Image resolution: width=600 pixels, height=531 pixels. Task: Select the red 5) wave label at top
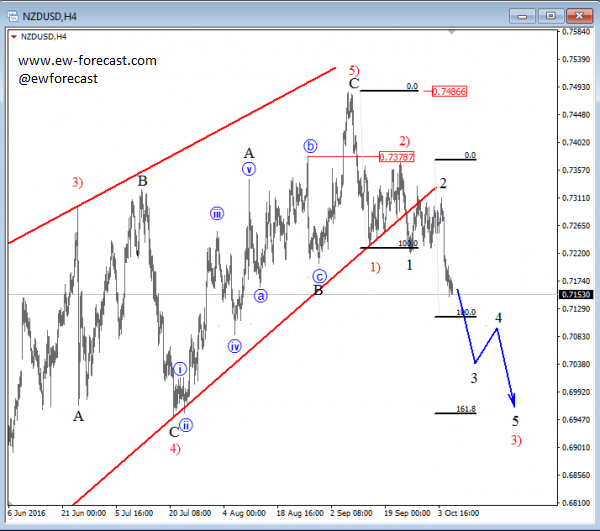[x=354, y=70]
